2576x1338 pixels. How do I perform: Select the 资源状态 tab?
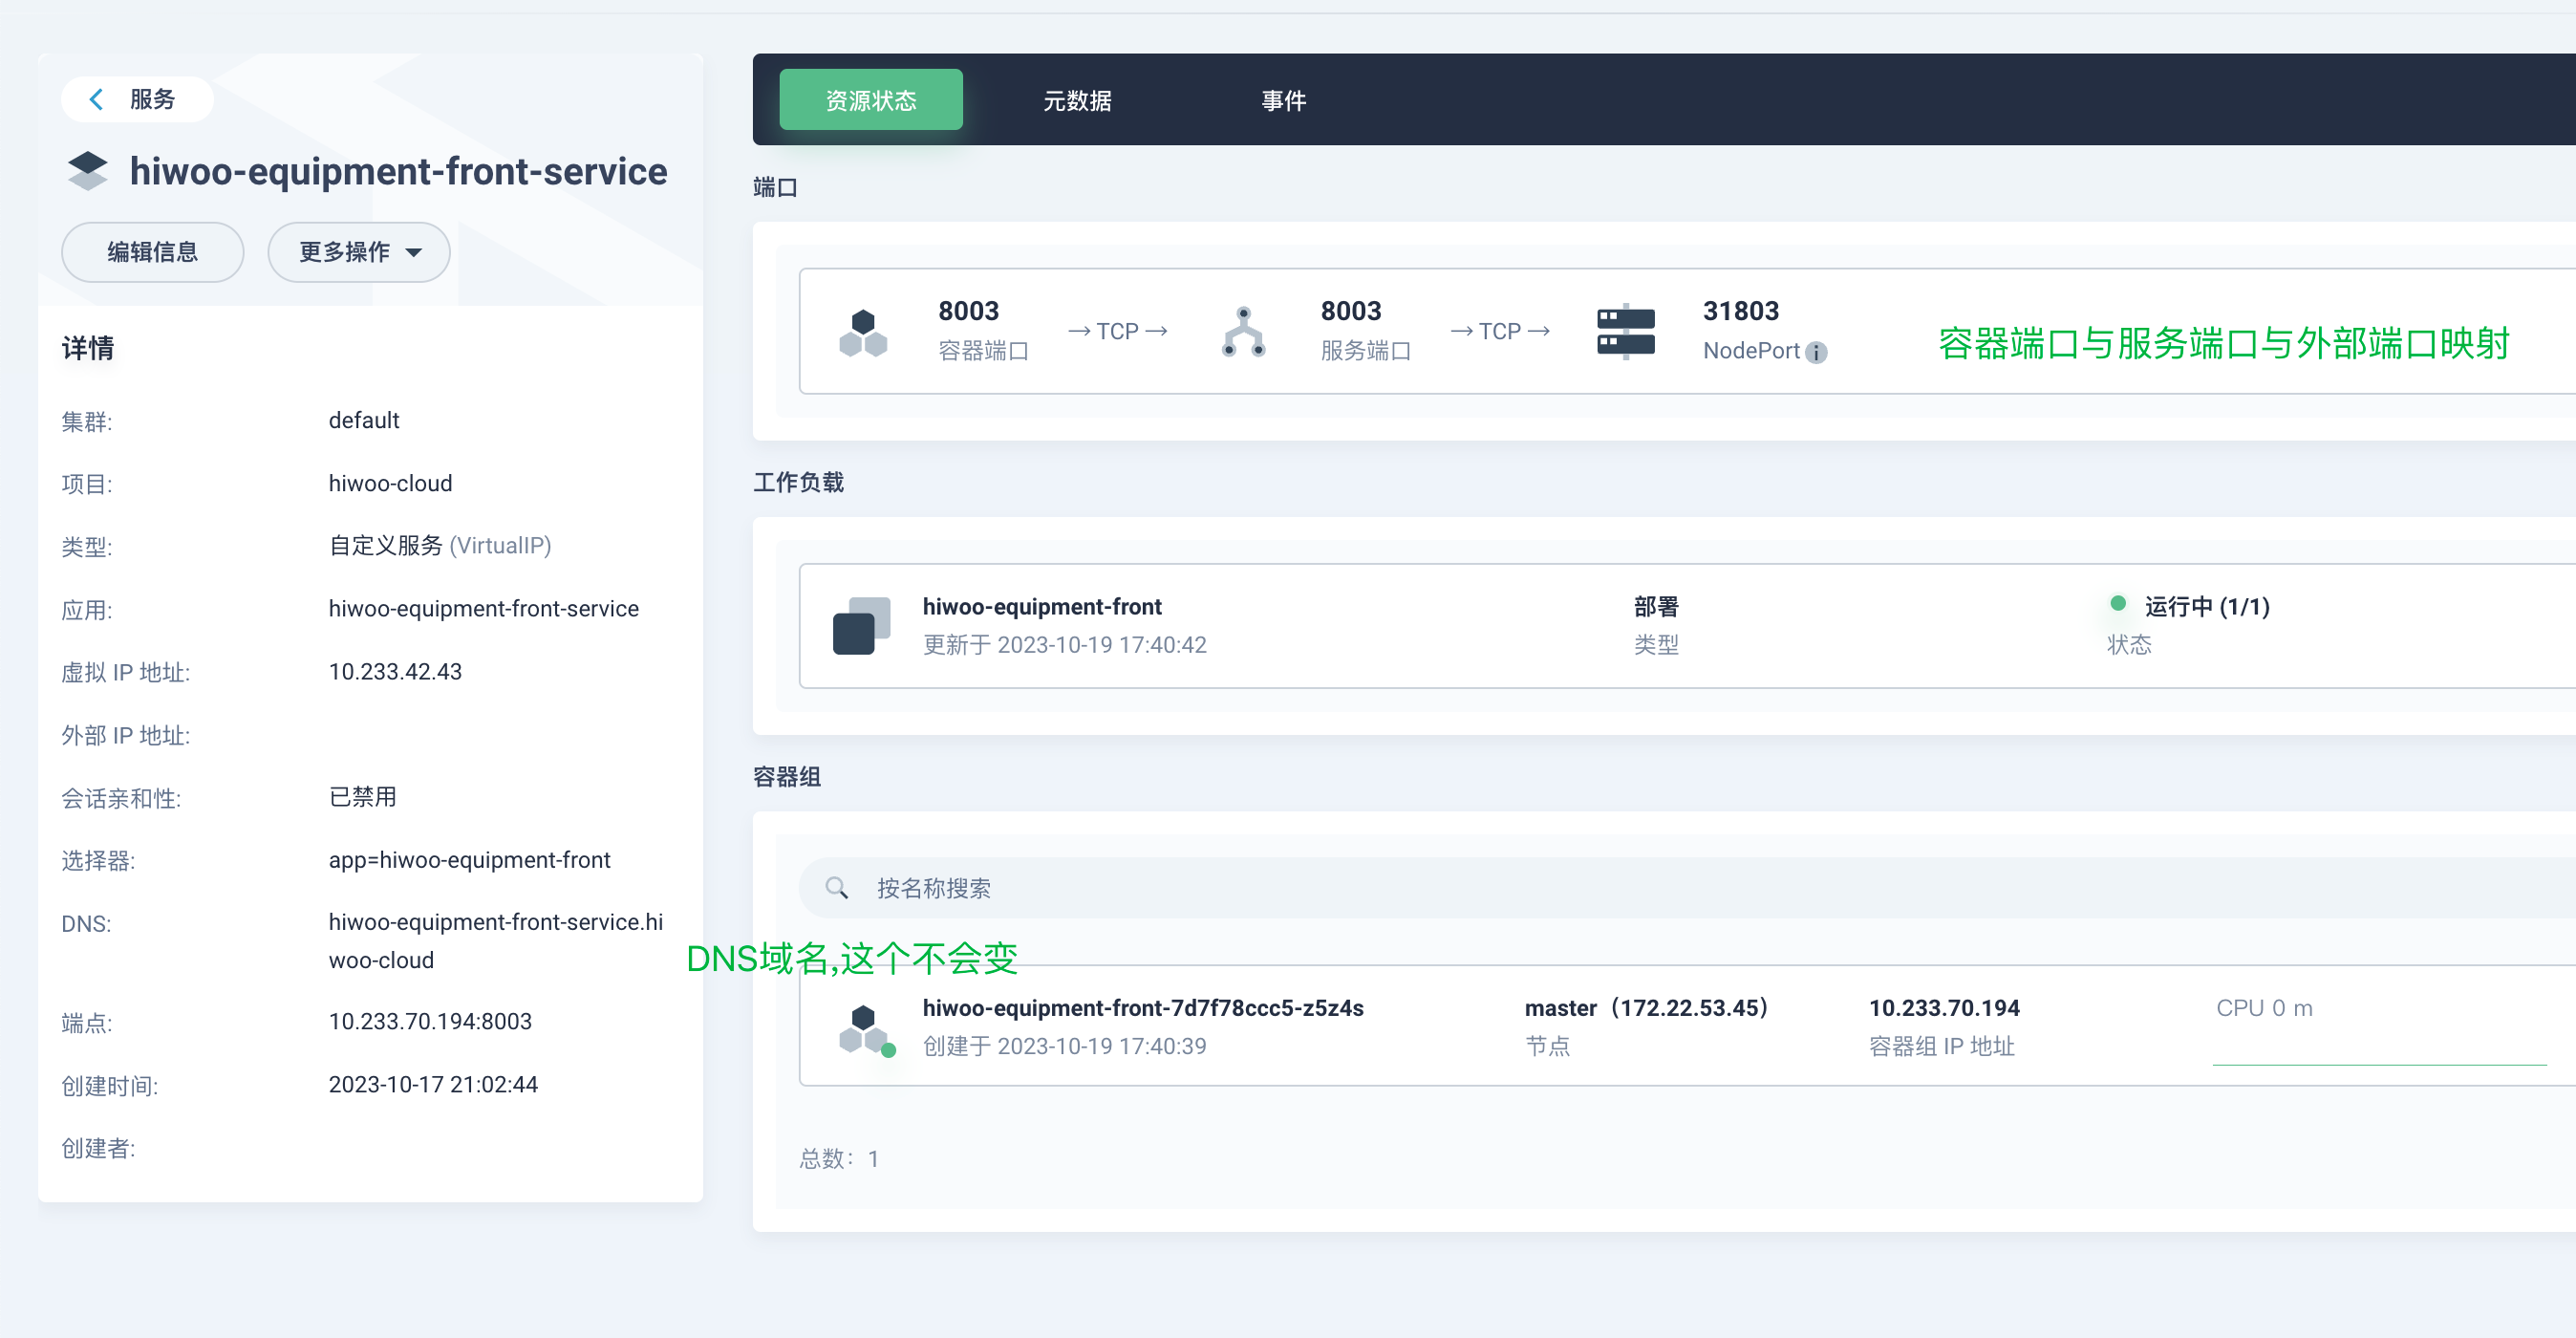click(870, 100)
